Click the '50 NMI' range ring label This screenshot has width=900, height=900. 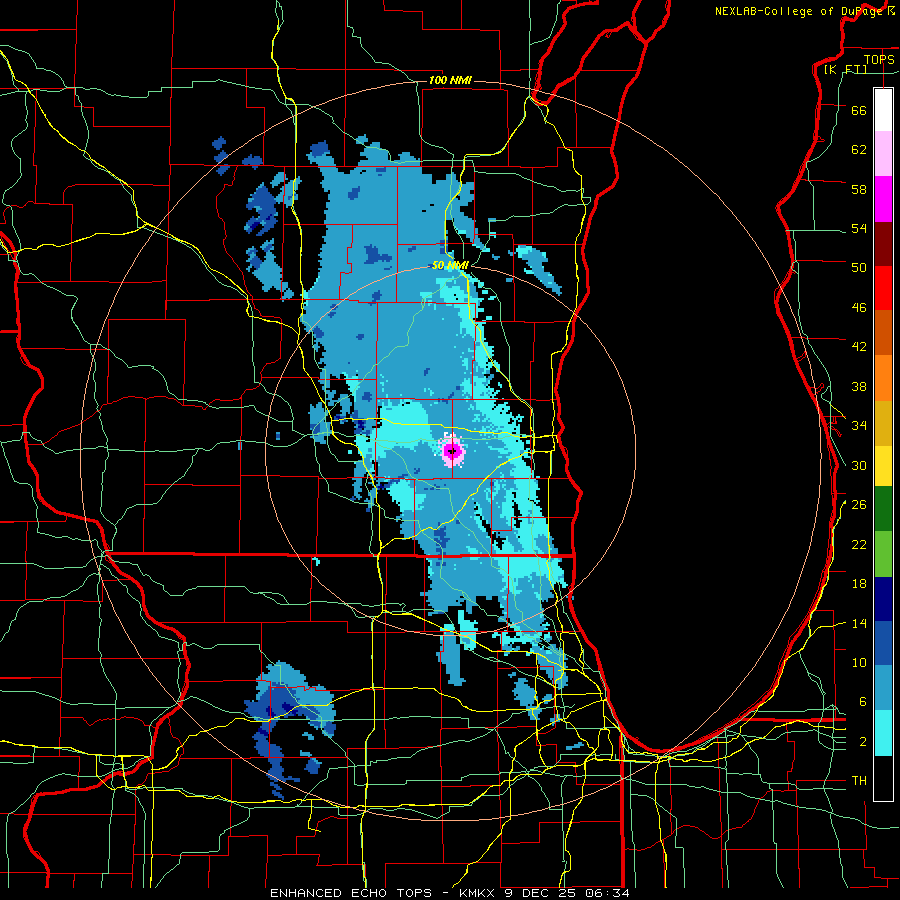click(x=450, y=265)
